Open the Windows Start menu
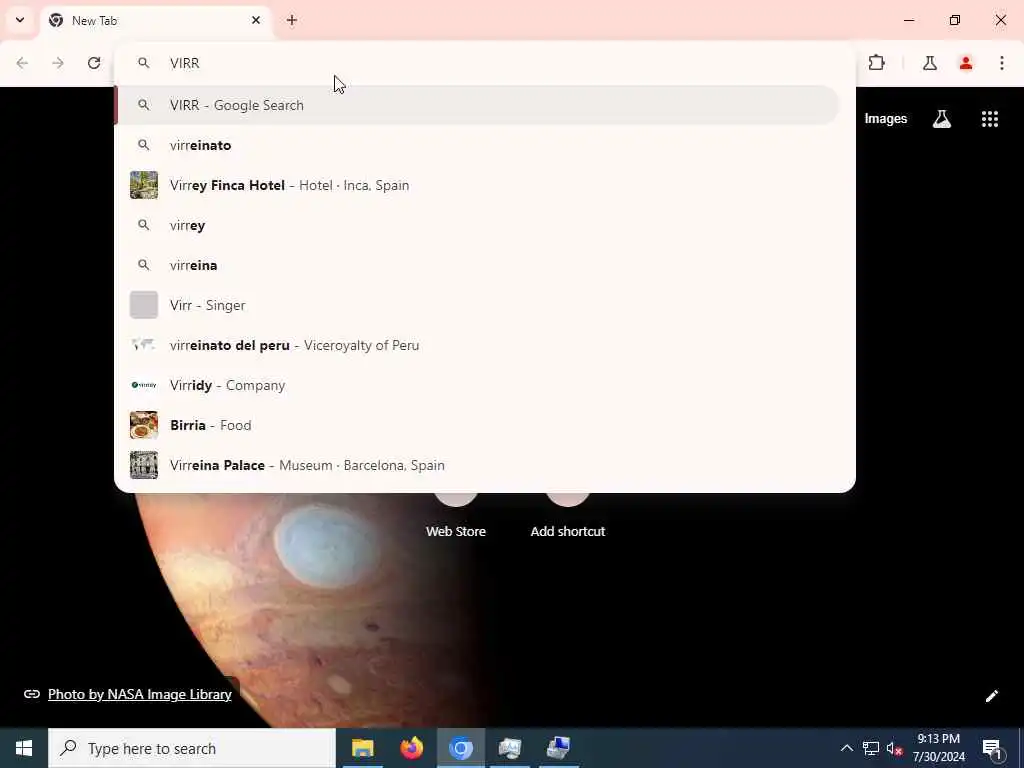This screenshot has height=768, width=1024. 24,748
